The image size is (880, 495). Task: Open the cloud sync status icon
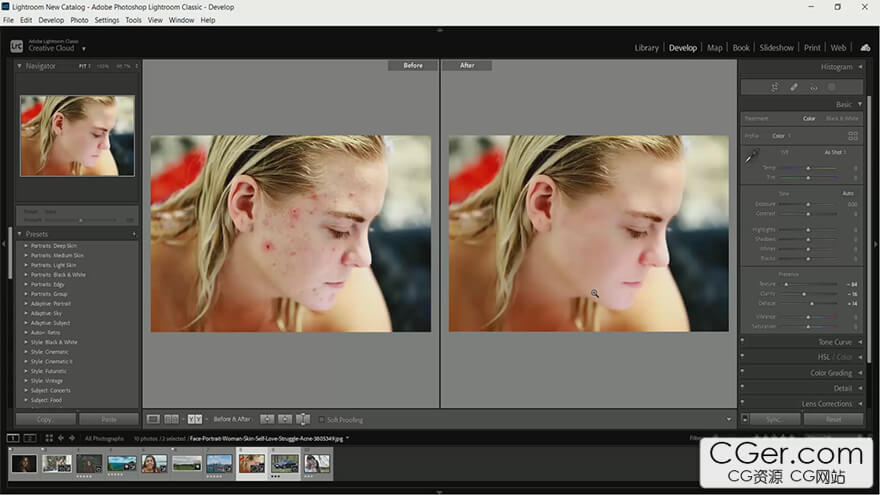pyautogui.click(x=865, y=48)
